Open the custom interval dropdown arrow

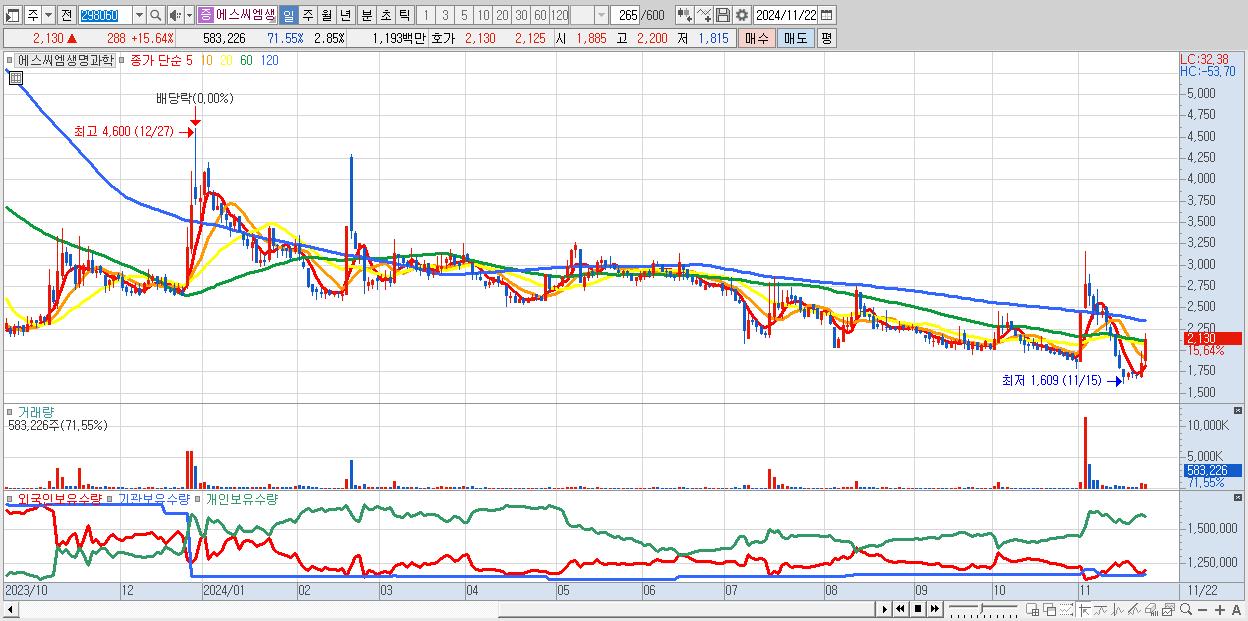[x=600, y=15]
